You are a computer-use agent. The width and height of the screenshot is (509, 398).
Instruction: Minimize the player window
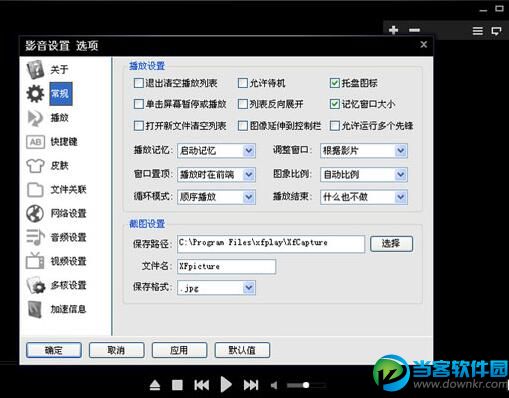pos(483,10)
